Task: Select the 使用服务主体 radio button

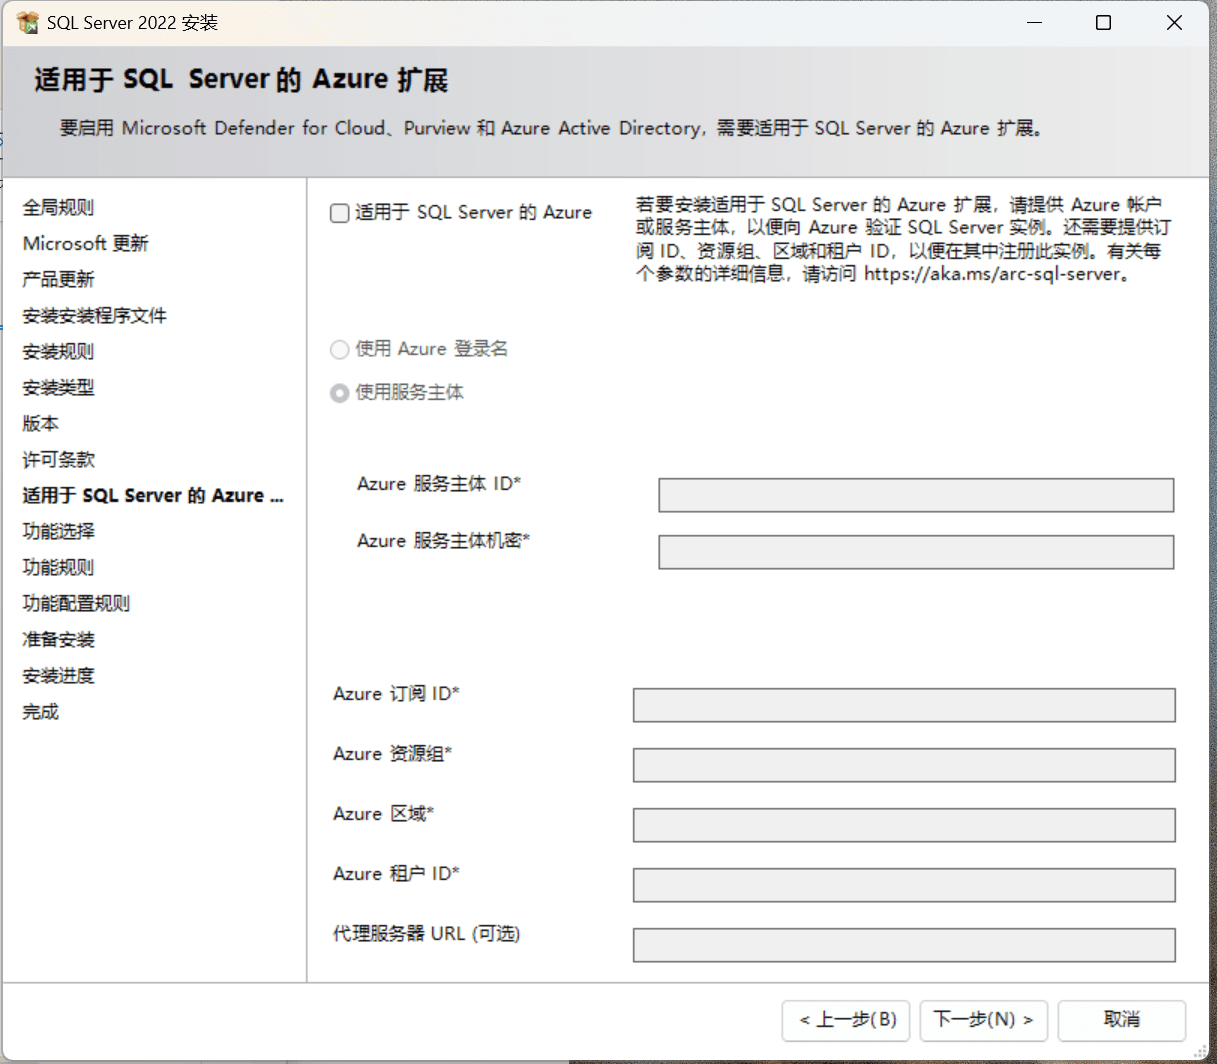Action: point(340,393)
